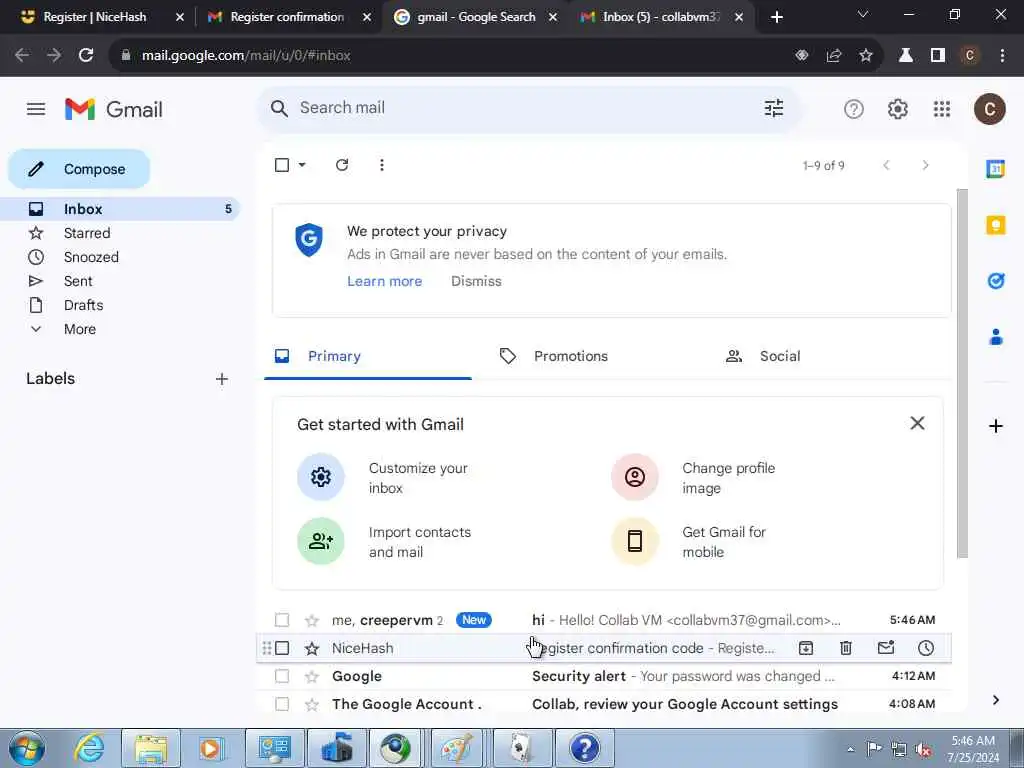Click Change profile image icon
Image resolution: width=1024 pixels, height=768 pixels.
coord(635,477)
